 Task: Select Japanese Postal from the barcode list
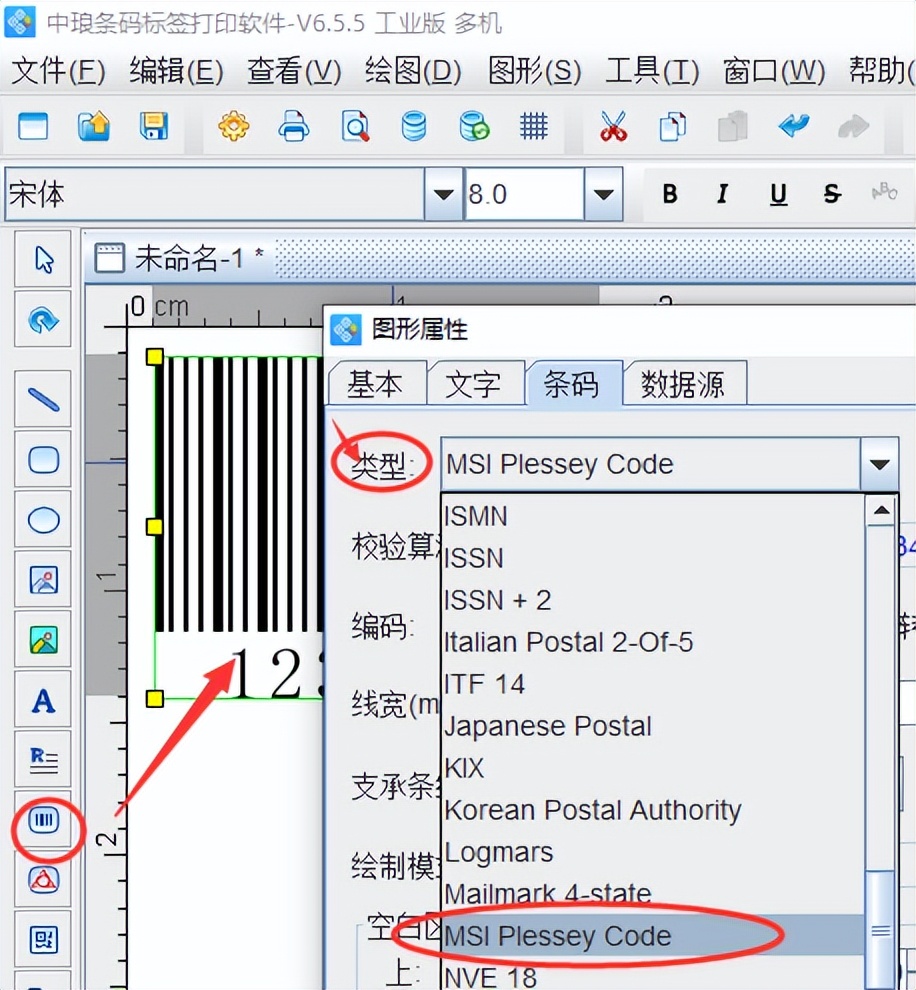tap(548, 726)
